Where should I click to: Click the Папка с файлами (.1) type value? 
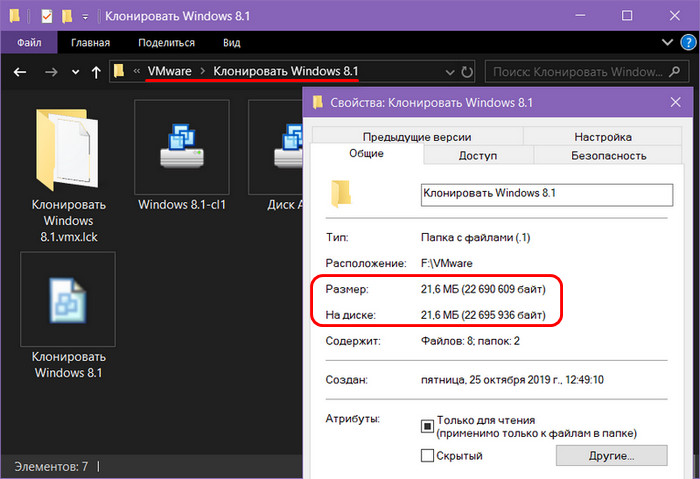pyautogui.click(x=475, y=237)
